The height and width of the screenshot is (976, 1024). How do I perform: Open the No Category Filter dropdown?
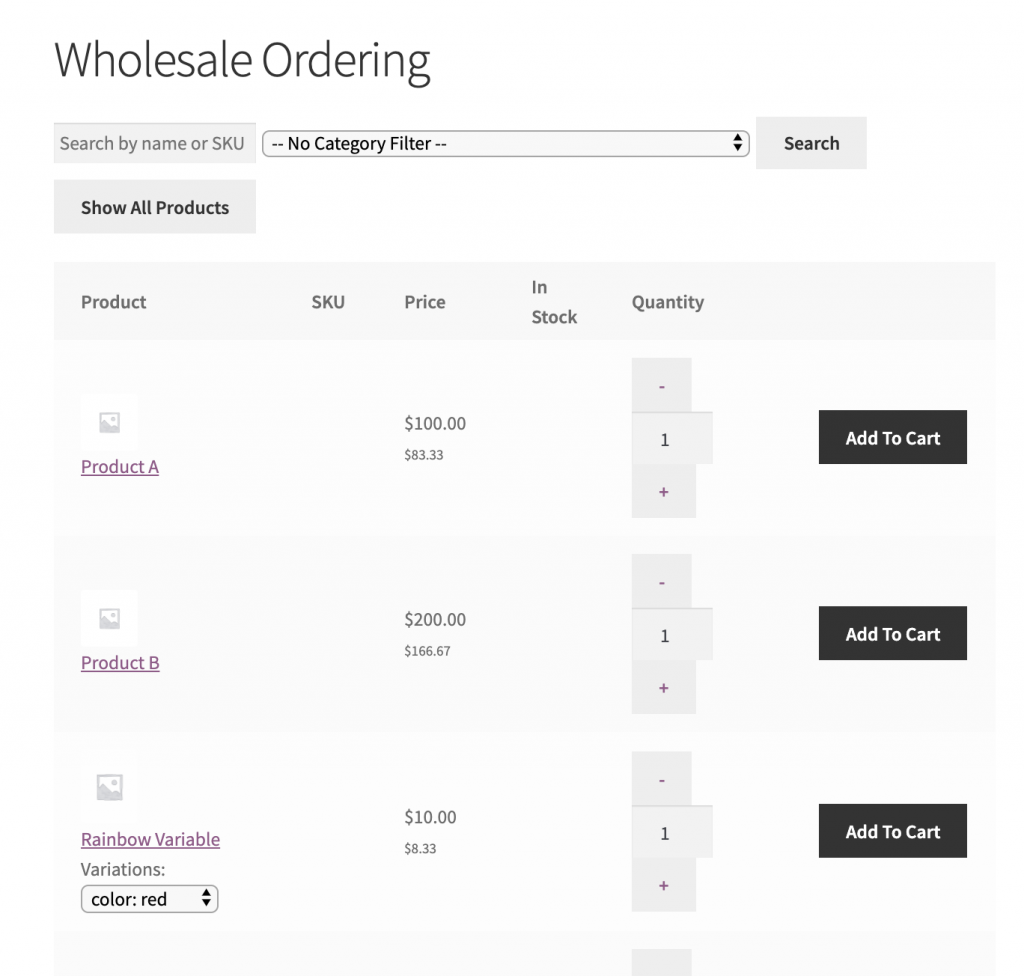[x=505, y=144]
